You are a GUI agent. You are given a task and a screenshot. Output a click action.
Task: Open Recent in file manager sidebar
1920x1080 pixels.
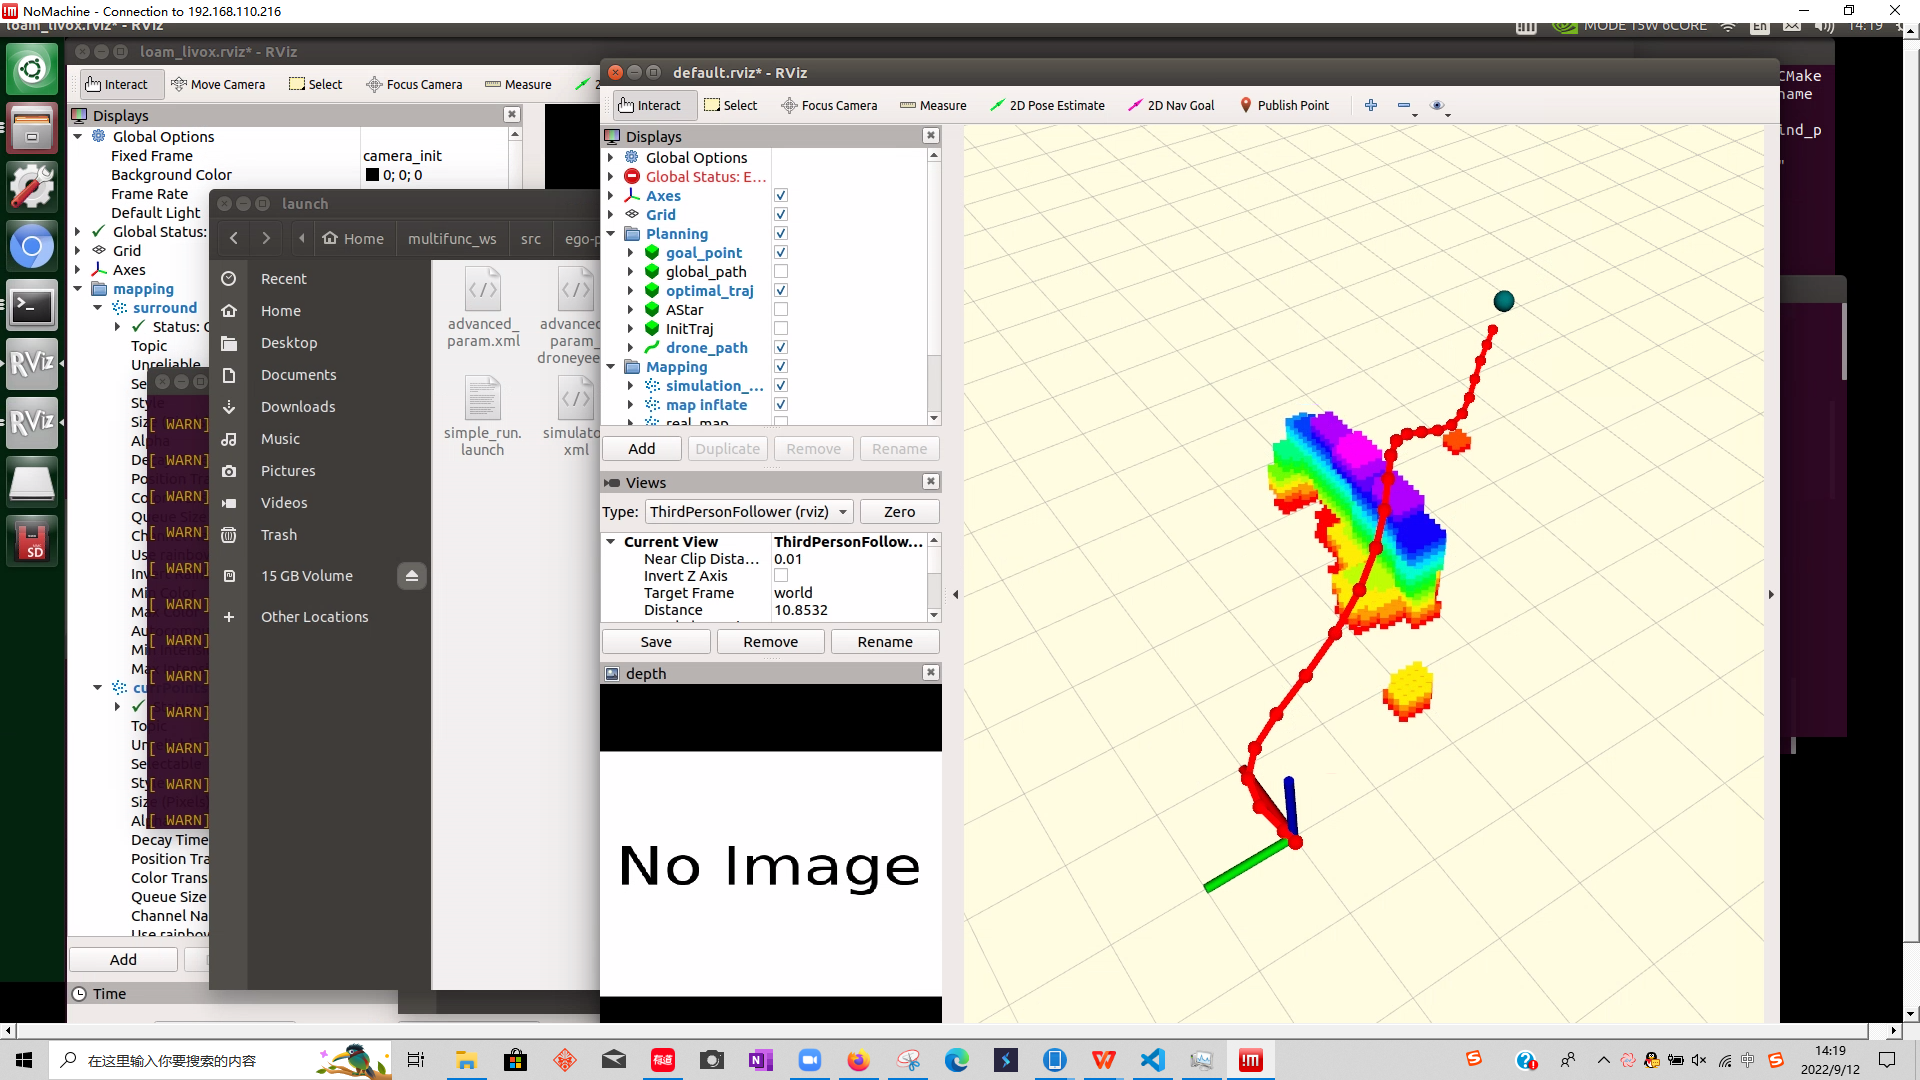click(284, 279)
